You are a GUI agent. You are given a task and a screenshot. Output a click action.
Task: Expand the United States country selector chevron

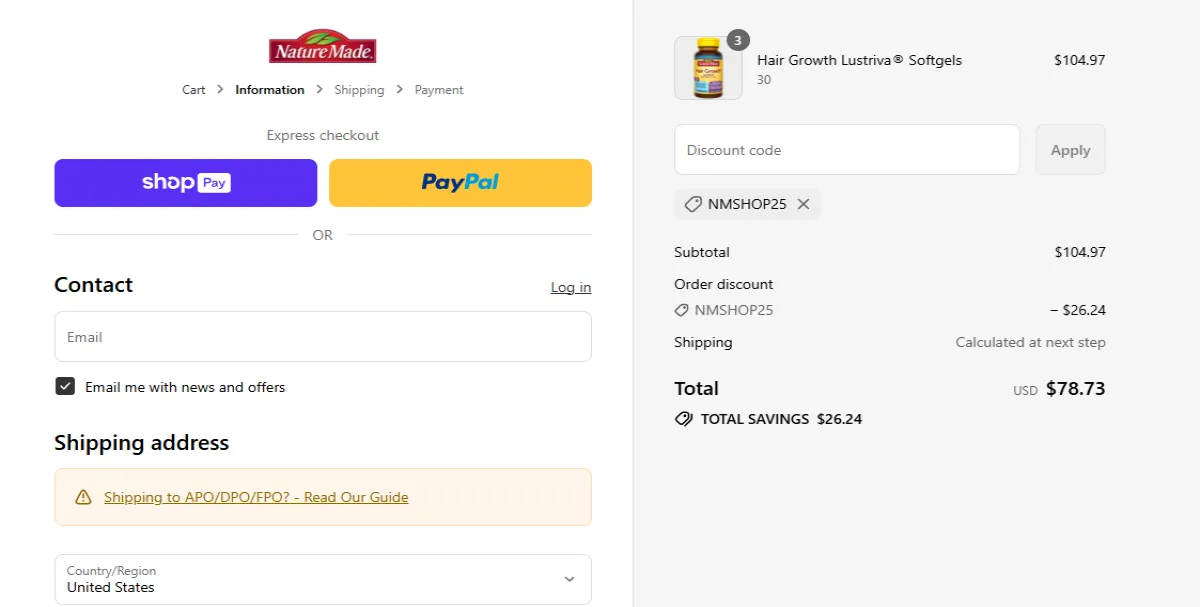click(x=569, y=579)
